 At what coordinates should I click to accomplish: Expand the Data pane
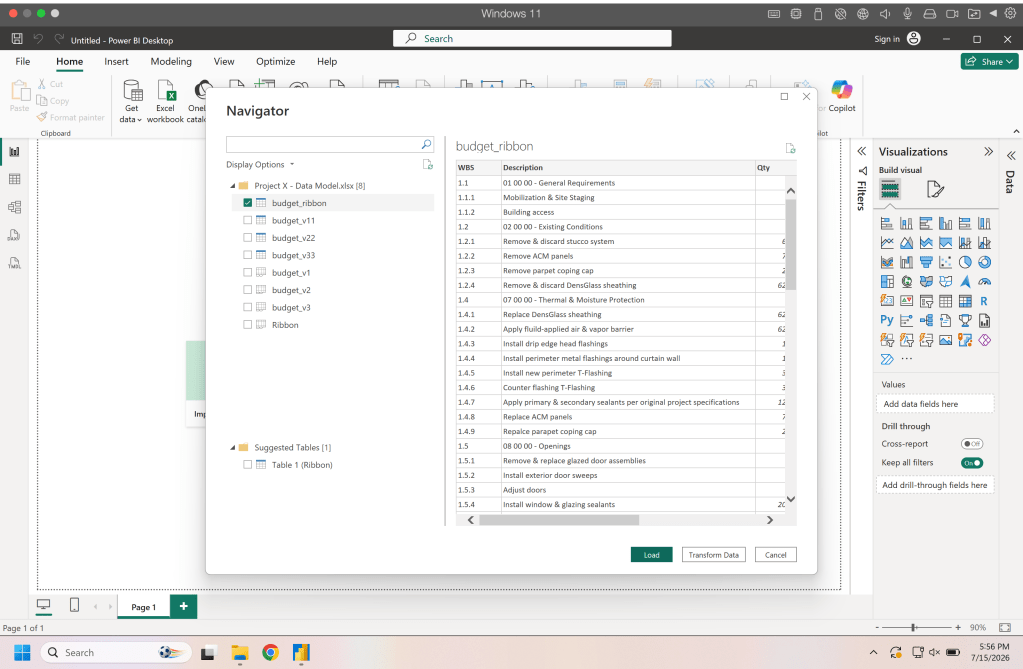[1011, 155]
